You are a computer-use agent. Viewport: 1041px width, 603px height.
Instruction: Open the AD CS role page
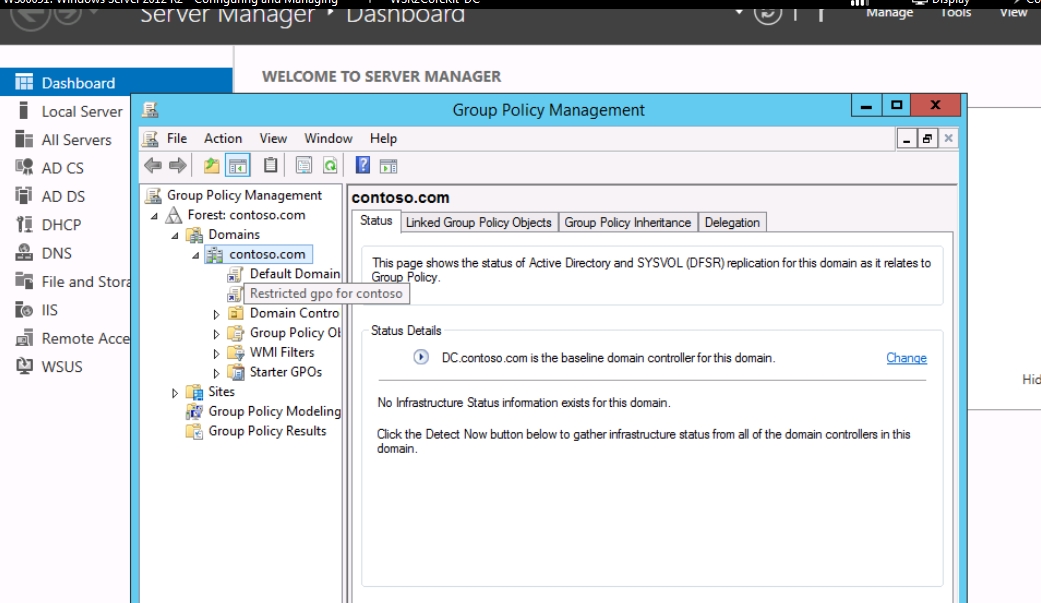(x=62, y=168)
